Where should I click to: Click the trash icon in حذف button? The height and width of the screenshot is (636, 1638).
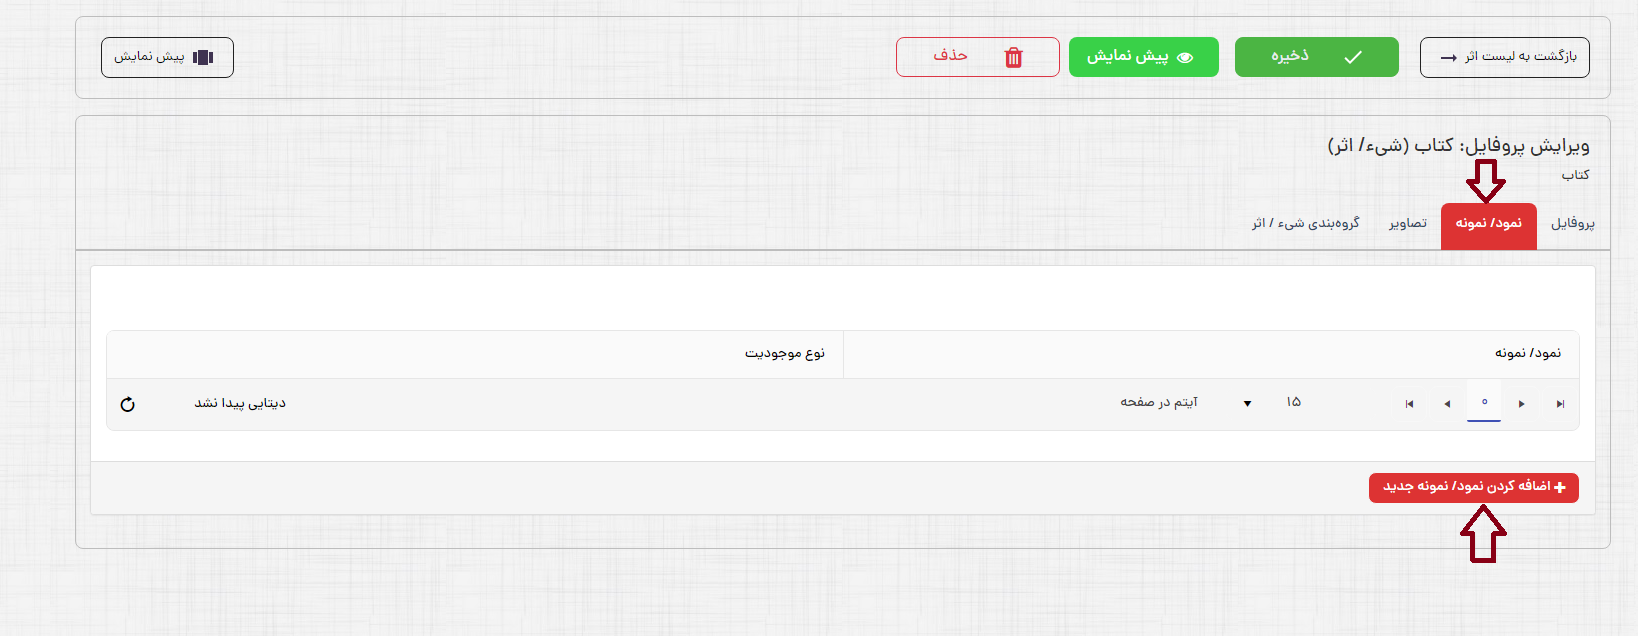[x=1013, y=57]
